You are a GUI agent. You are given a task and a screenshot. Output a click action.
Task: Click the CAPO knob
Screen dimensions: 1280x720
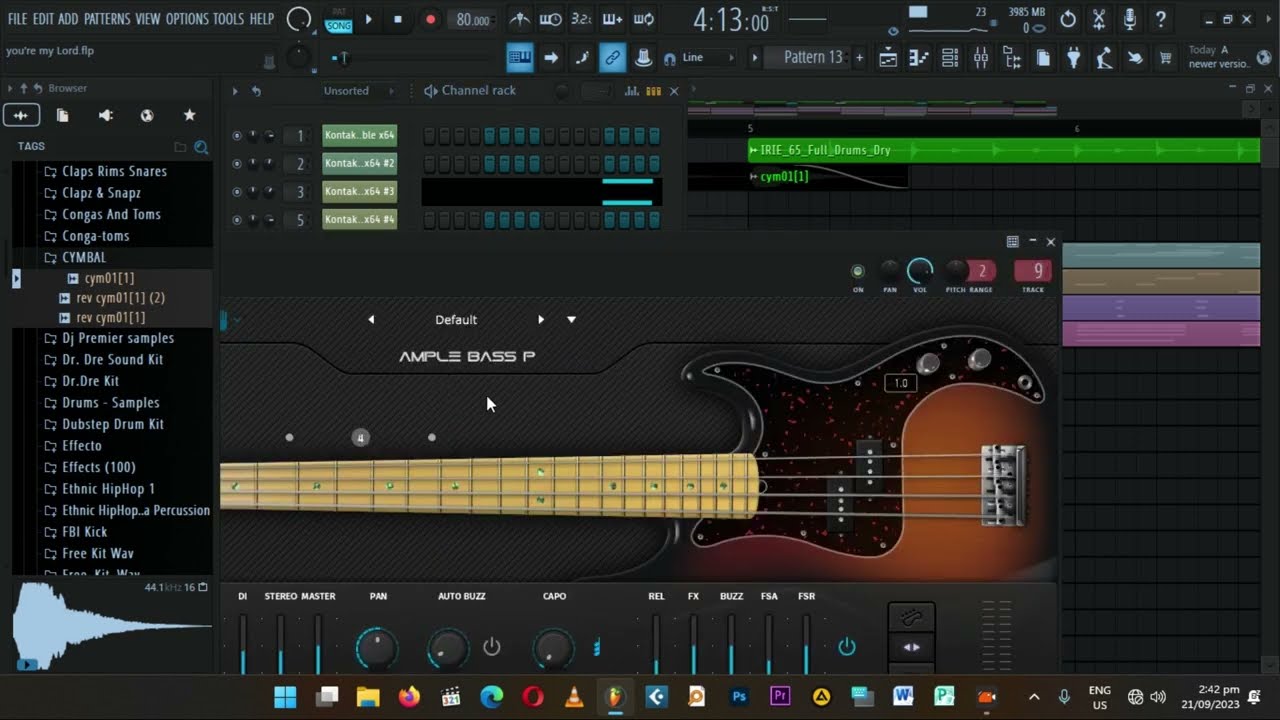(553, 649)
